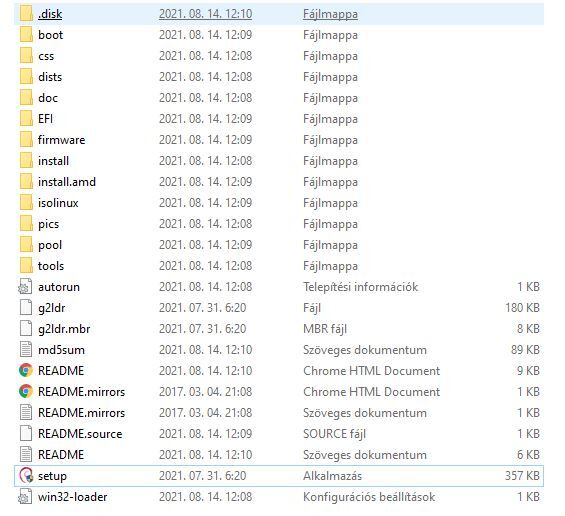Click date of the .disk folder
Viewport: 565px width, 516px height.
coord(205,14)
